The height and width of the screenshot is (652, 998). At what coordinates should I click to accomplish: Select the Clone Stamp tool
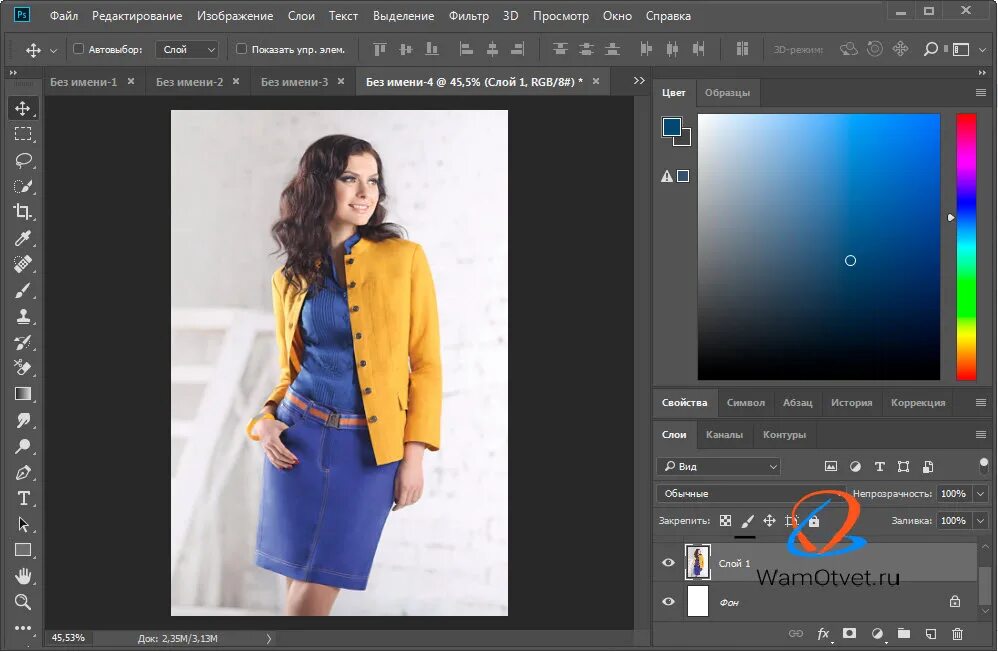(23, 316)
